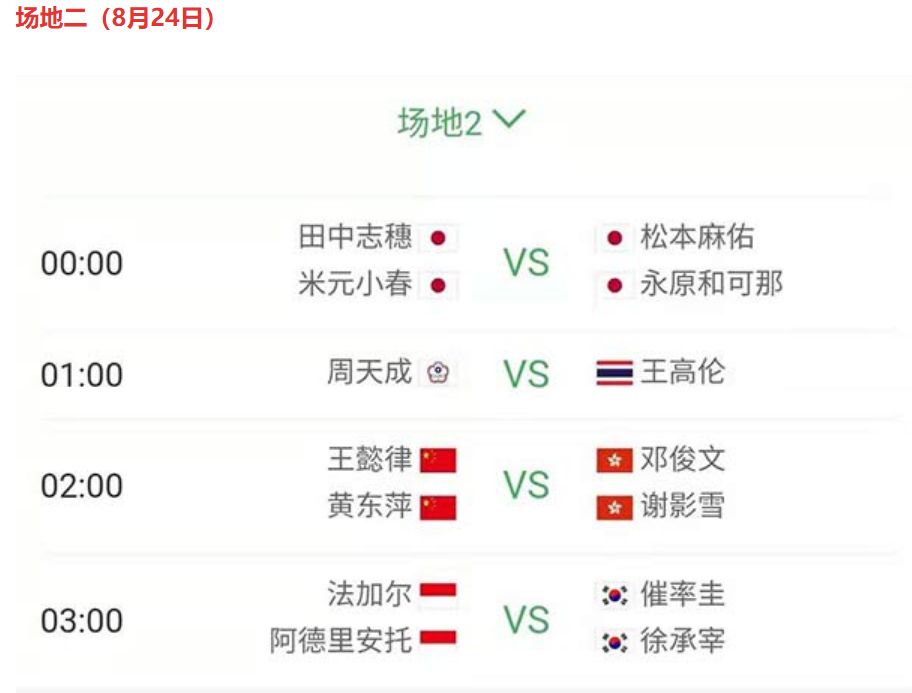Click Thailand flag beside 王高伦
Image resolution: width=912 pixels, height=693 pixels.
click(614, 372)
